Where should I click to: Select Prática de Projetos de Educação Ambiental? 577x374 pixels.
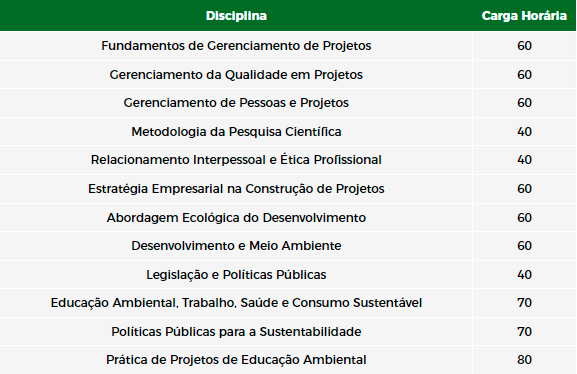236,360
